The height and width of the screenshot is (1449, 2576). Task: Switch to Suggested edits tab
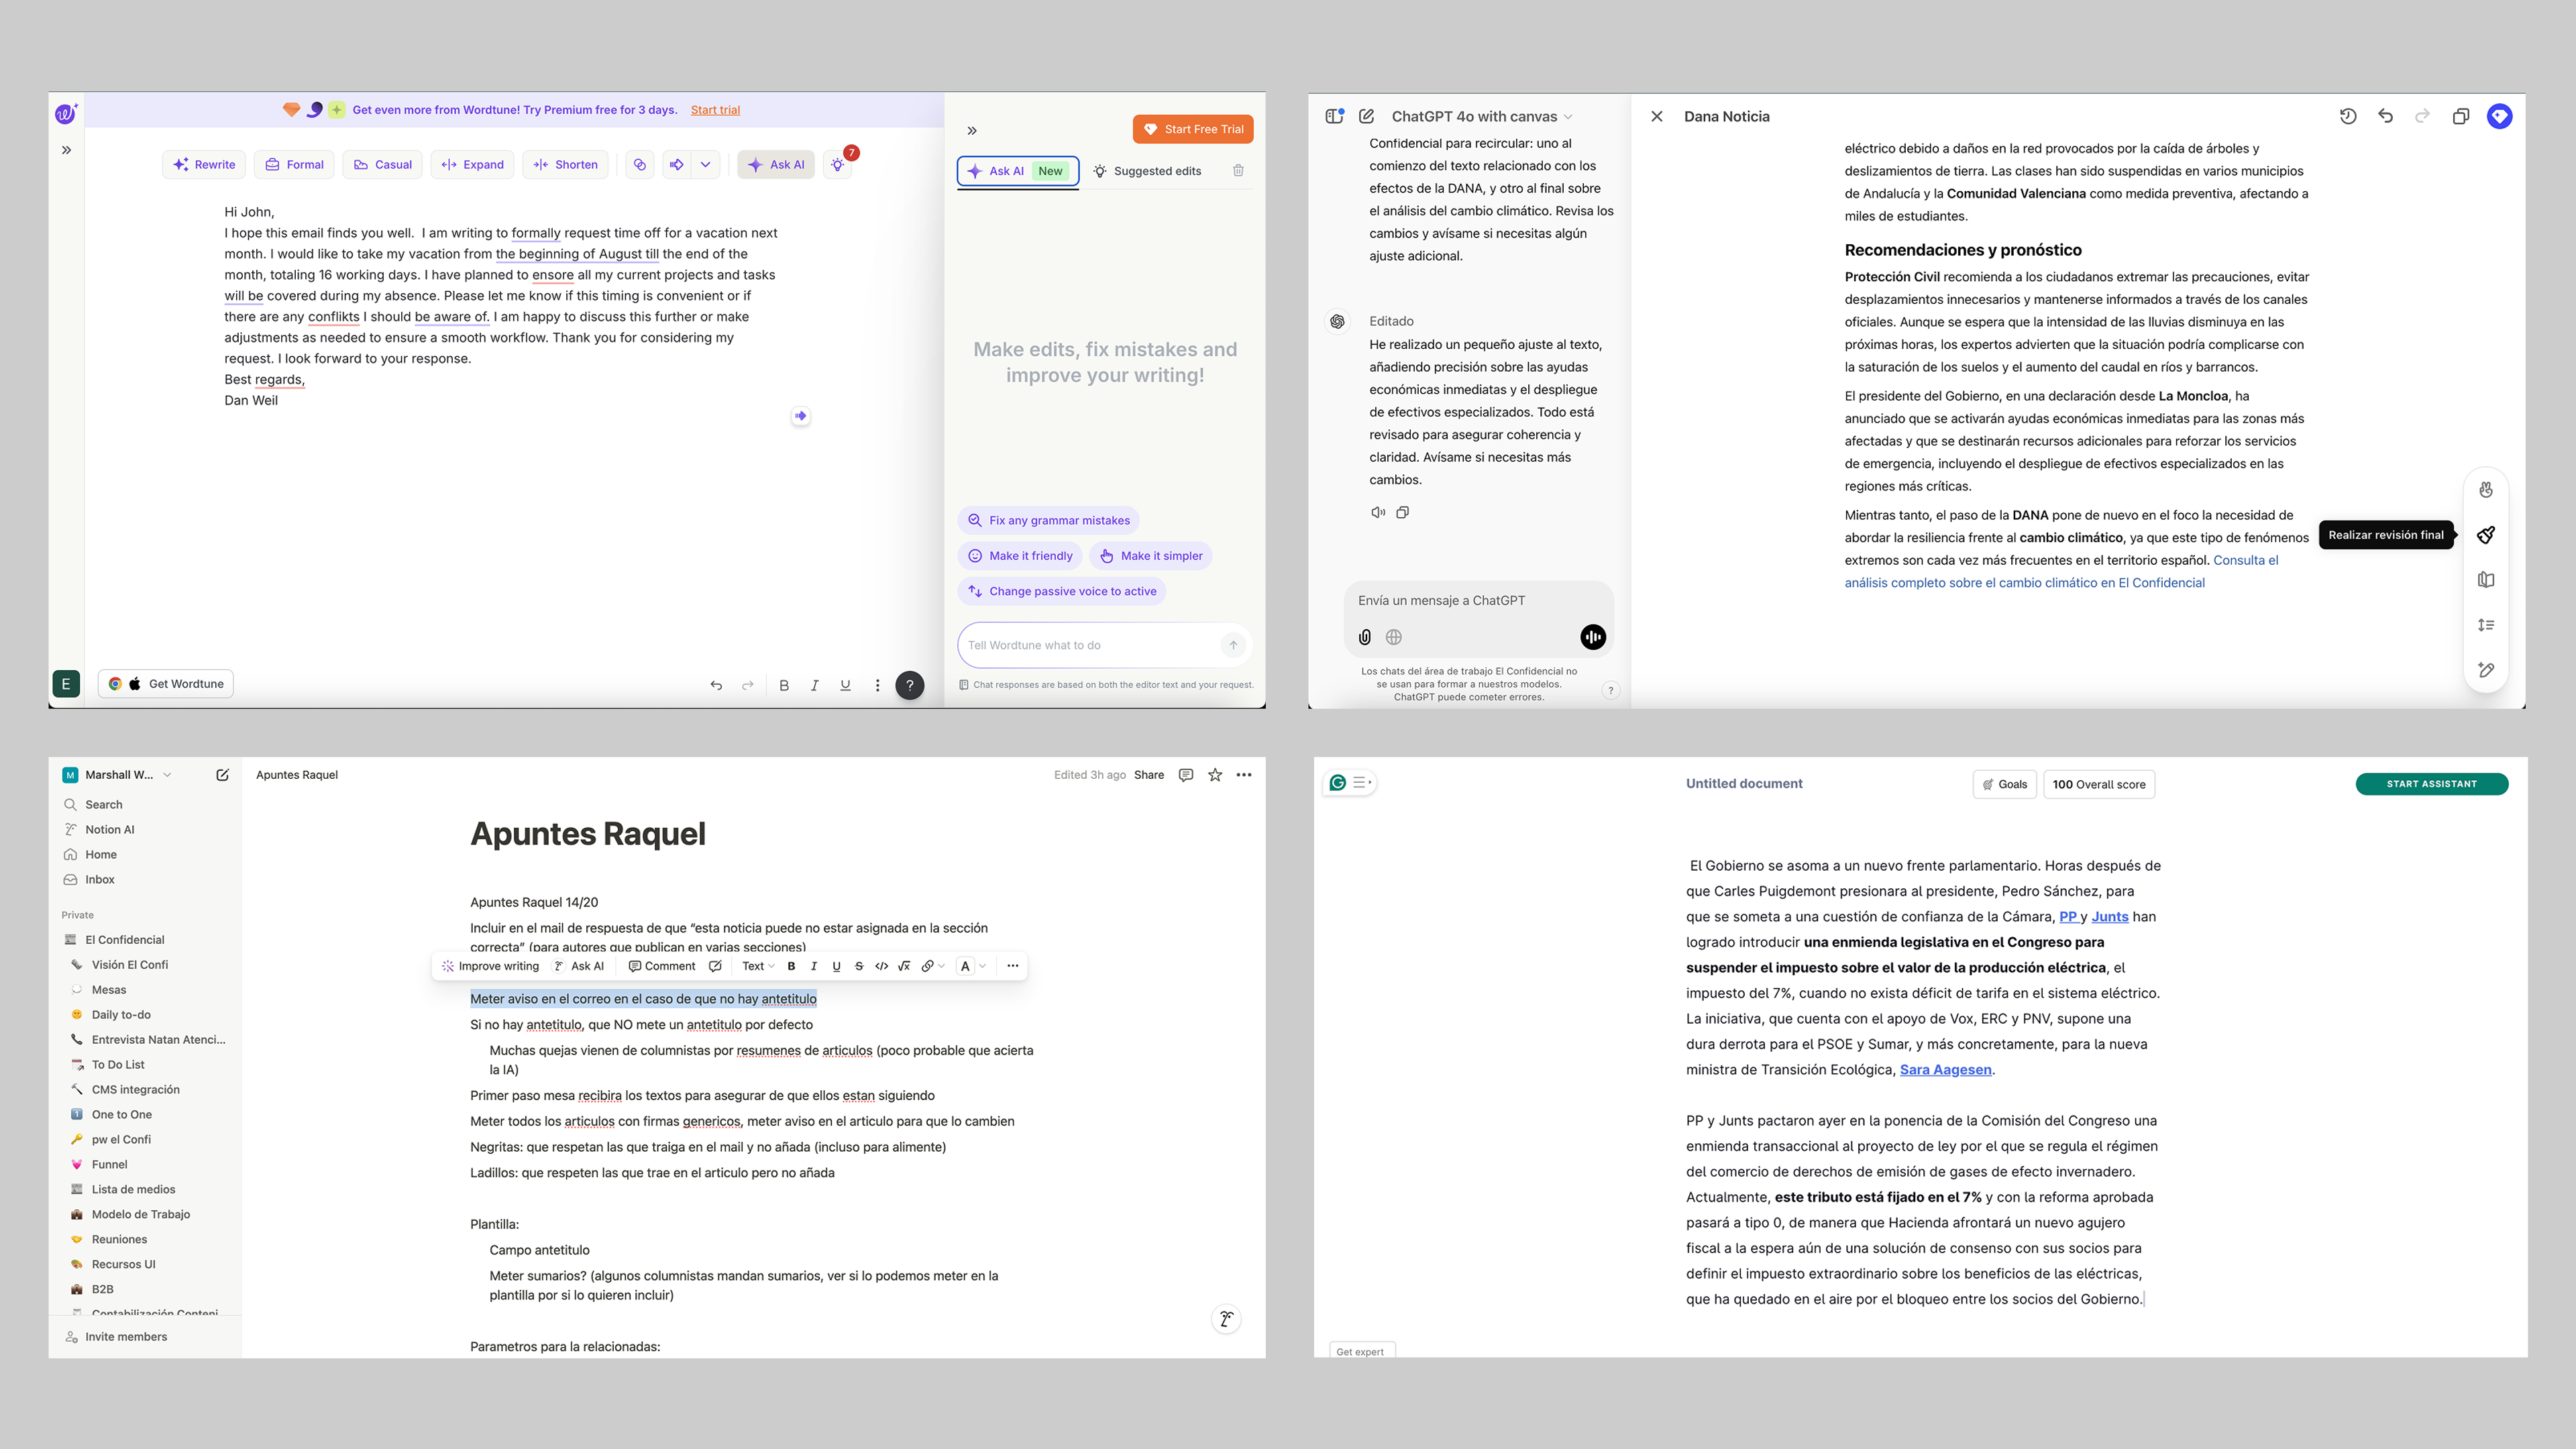1147,171
